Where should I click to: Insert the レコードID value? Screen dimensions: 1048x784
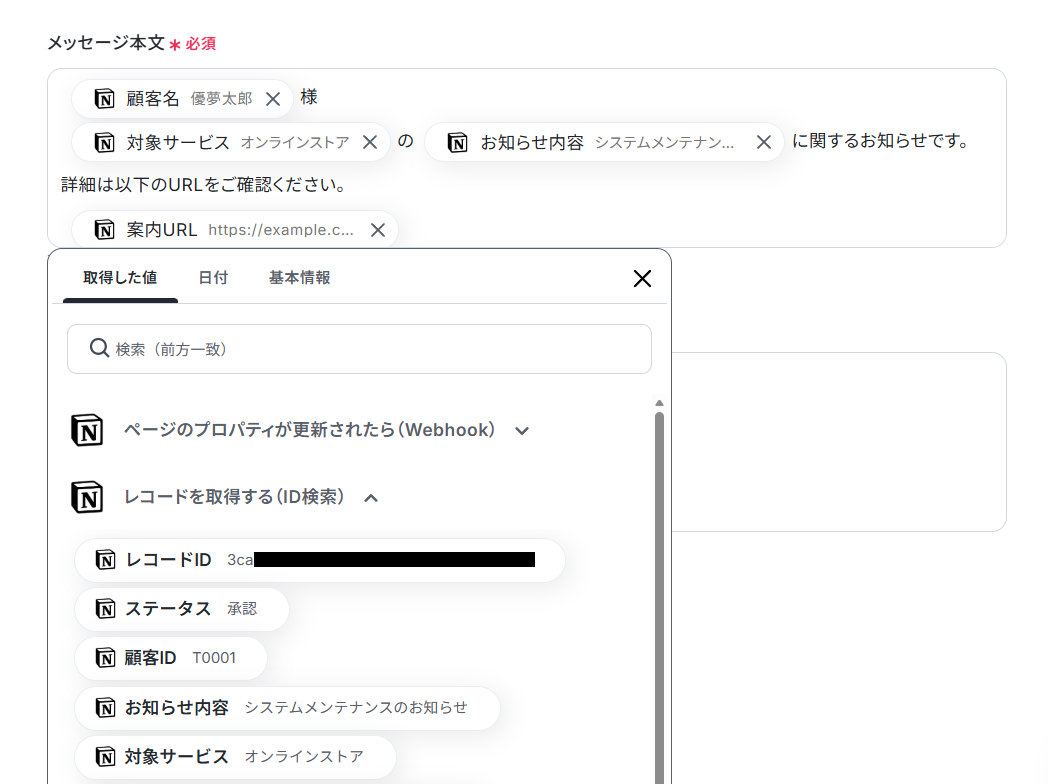click(x=319, y=560)
